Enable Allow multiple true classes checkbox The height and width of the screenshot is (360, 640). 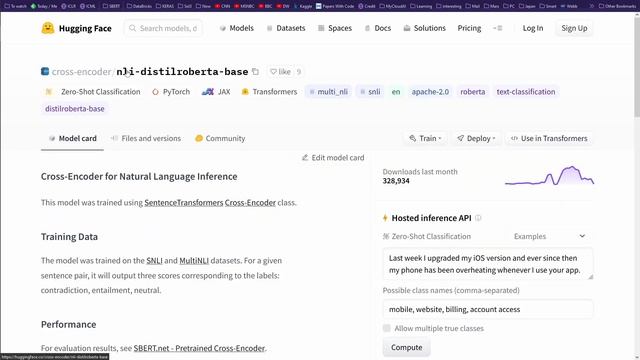coord(387,328)
